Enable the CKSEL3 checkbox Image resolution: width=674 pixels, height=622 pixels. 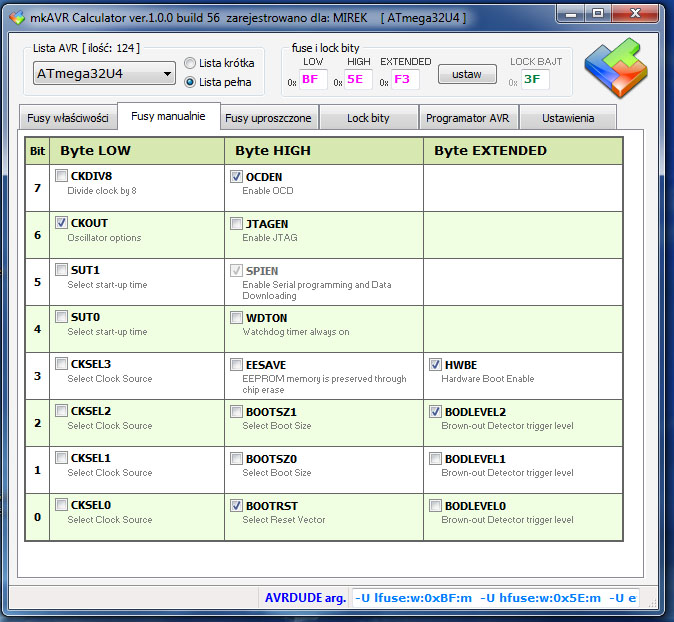[61, 364]
